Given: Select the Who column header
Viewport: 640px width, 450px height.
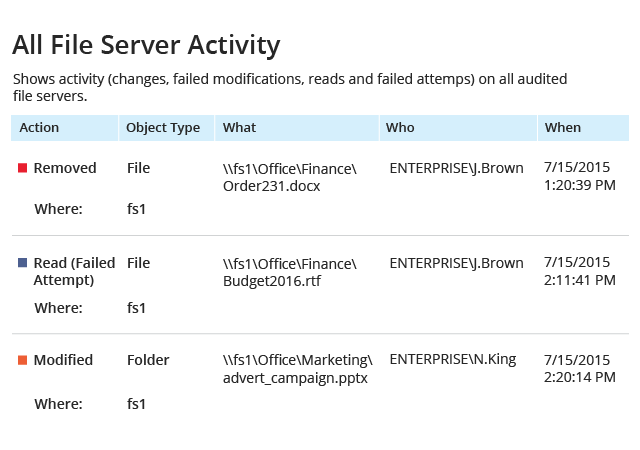Looking at the screenshot, I should click(x=458, y=128).
